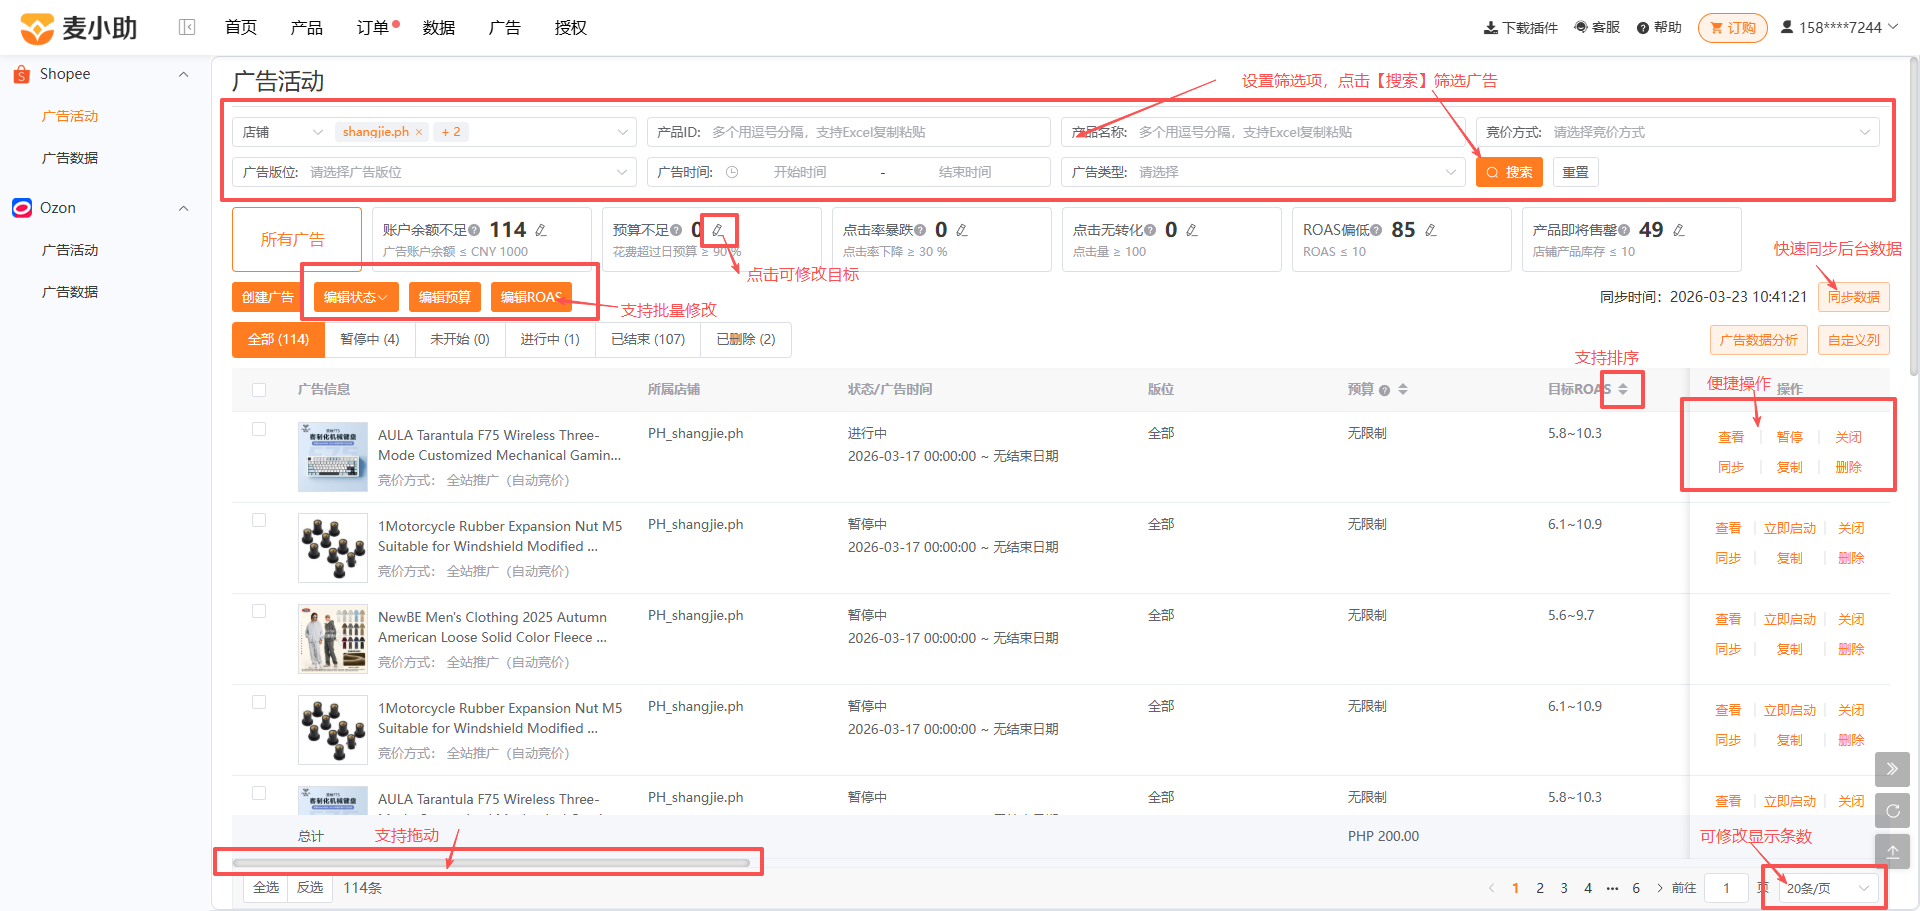The height and width of the screenshot is (911, 1920).
Task: Sort the table by 预算 column arrows
Action: (1403, 389)
